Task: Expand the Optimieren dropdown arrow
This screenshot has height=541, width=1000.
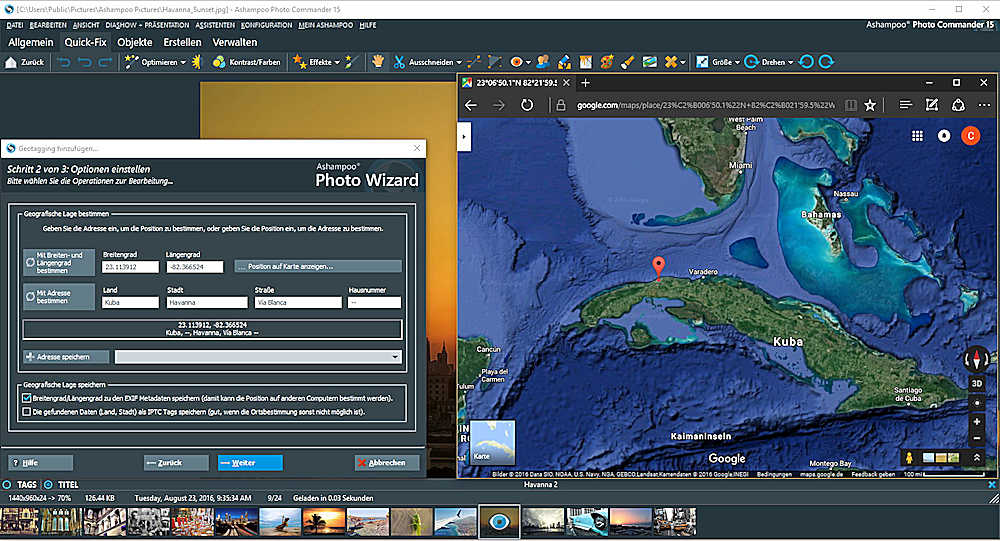Action: [183, 62]
